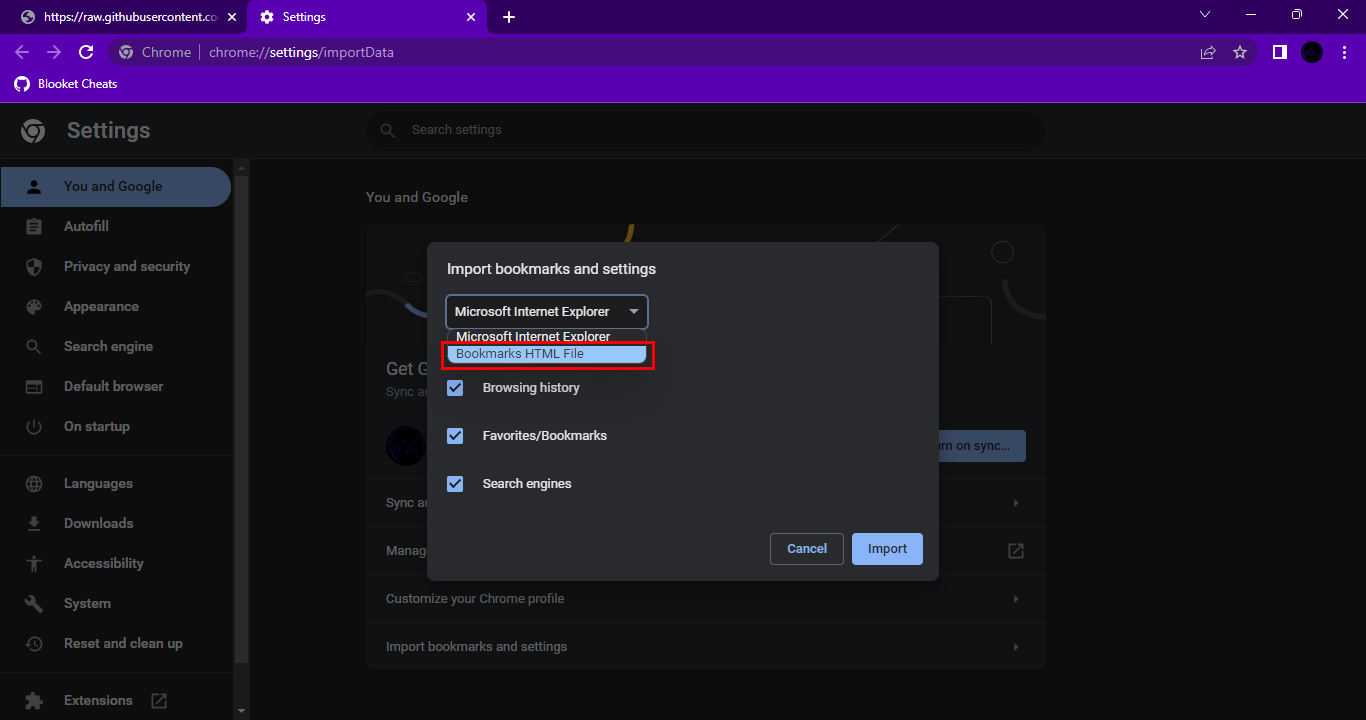The image size is (1366, 720).
Task: Open Accessibility settings section
Action: pyautogui.click(x=115, y=563)
